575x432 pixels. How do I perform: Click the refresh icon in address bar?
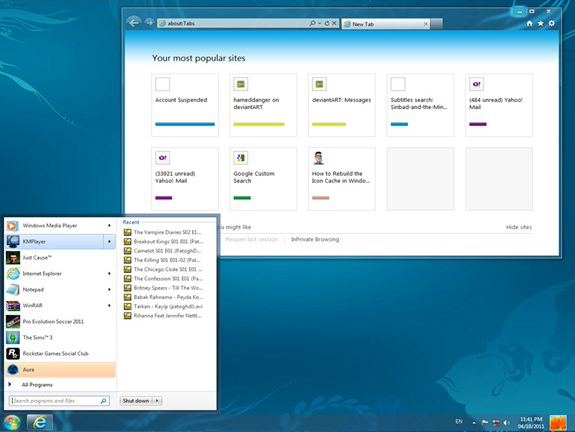point(327,23)
